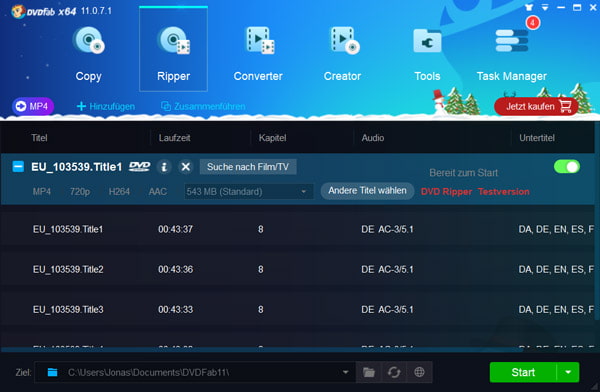Remove EU_103539.Title1 with the X icon
Image resolution: width=600 pixels, height=392 pixels.
(186, 167)
